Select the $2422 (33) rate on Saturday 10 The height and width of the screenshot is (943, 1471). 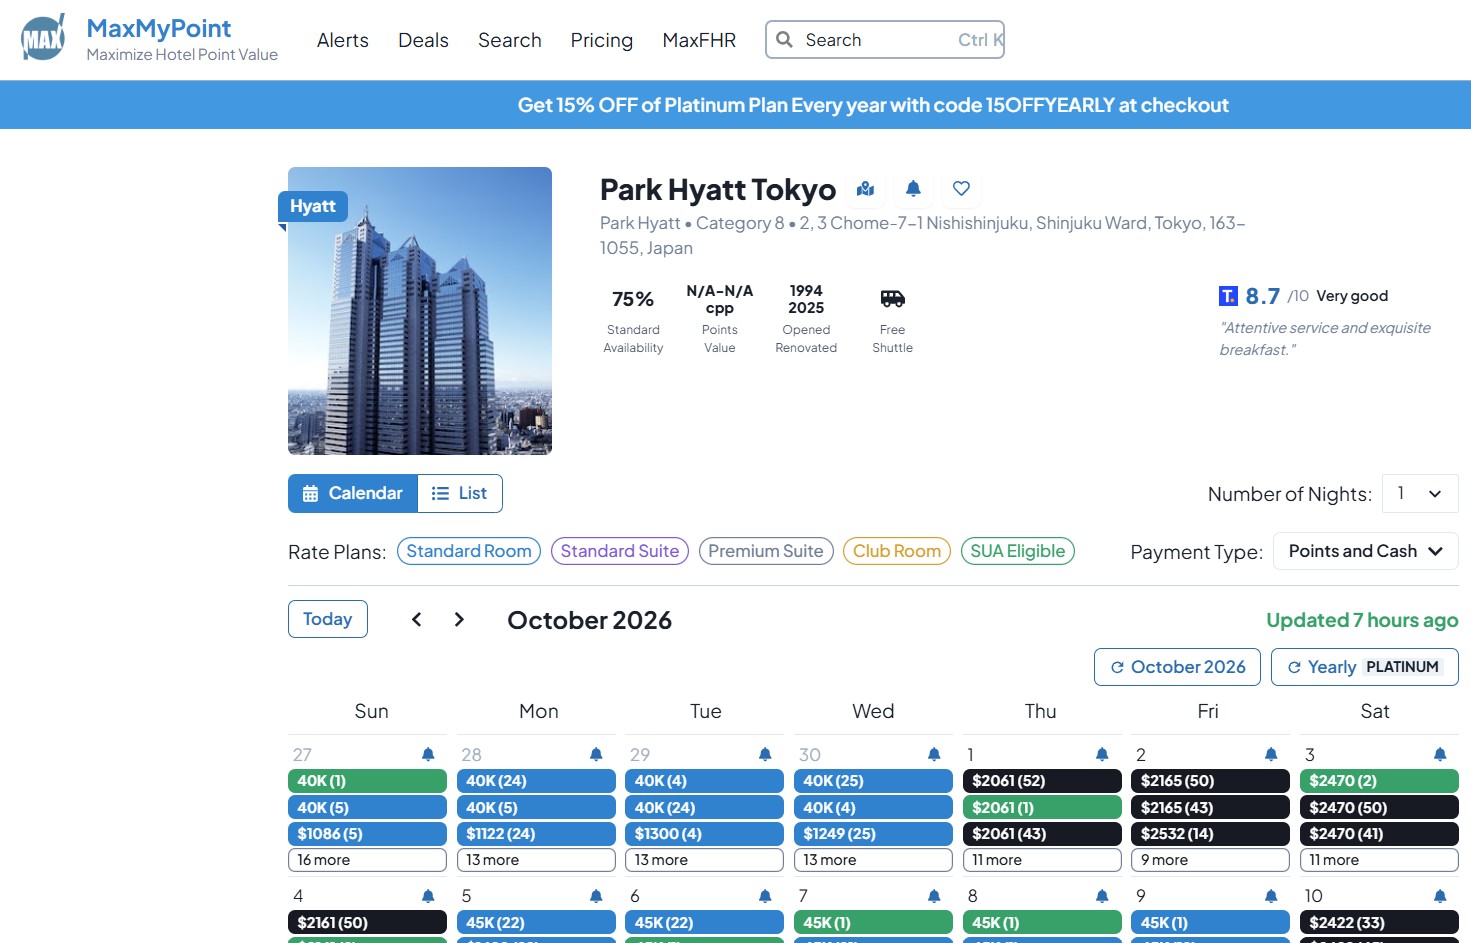click(1379, 923)
